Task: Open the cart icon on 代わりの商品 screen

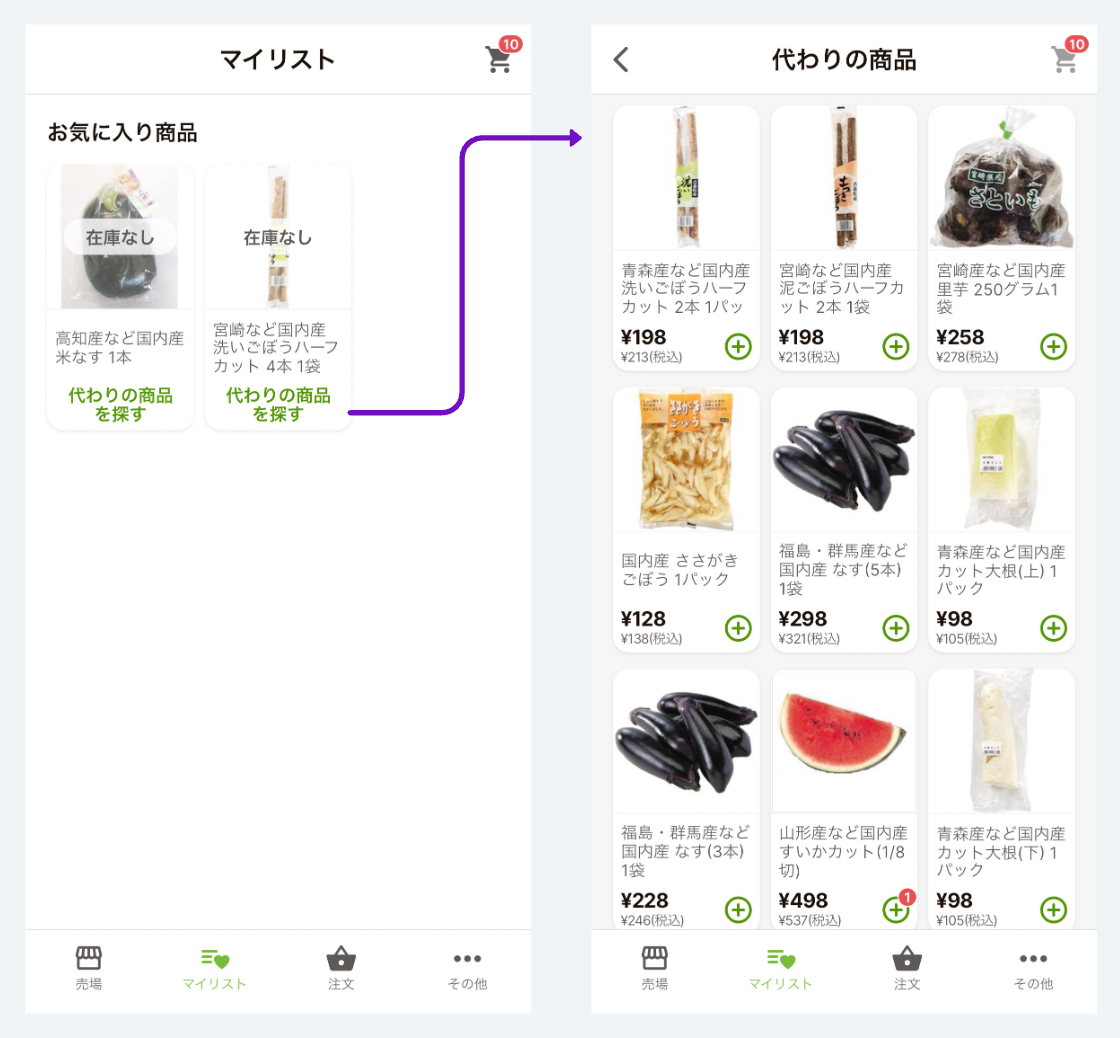Action: tap(1066, 57)
